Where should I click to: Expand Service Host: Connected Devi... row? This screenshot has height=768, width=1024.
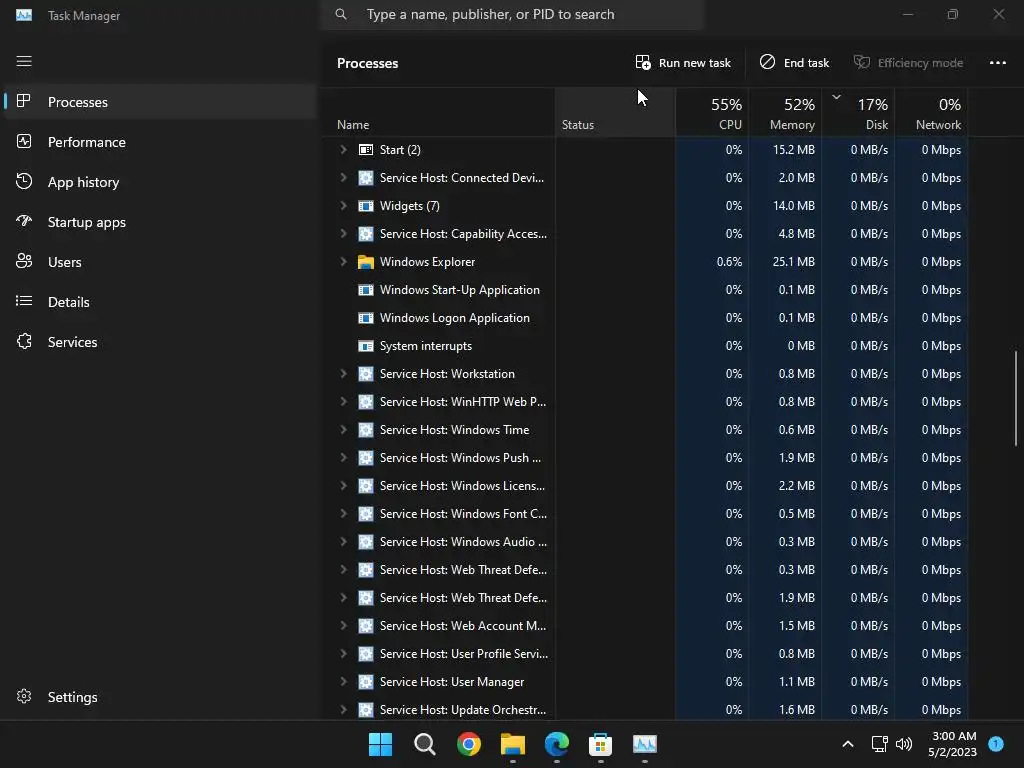pyautogui.click(x=344, y=178)
